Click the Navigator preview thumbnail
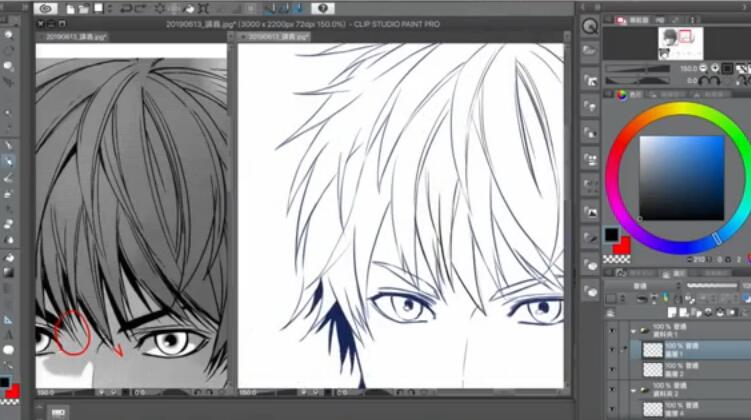Screen dimensions: 751x420 pyautogui.click(x=681, y=44)
